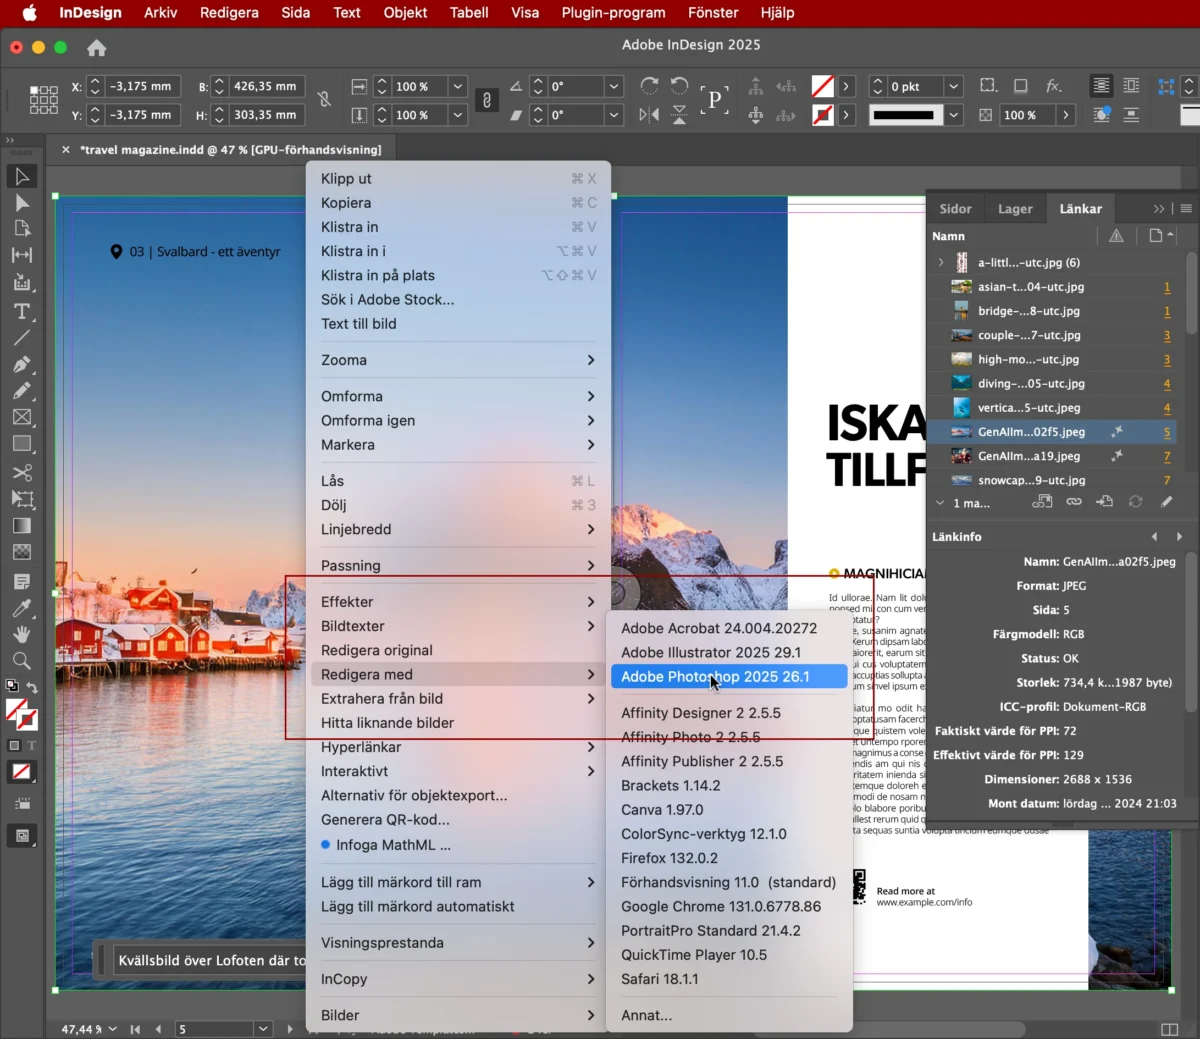Open rotation angle dropdown

[614, 87]
